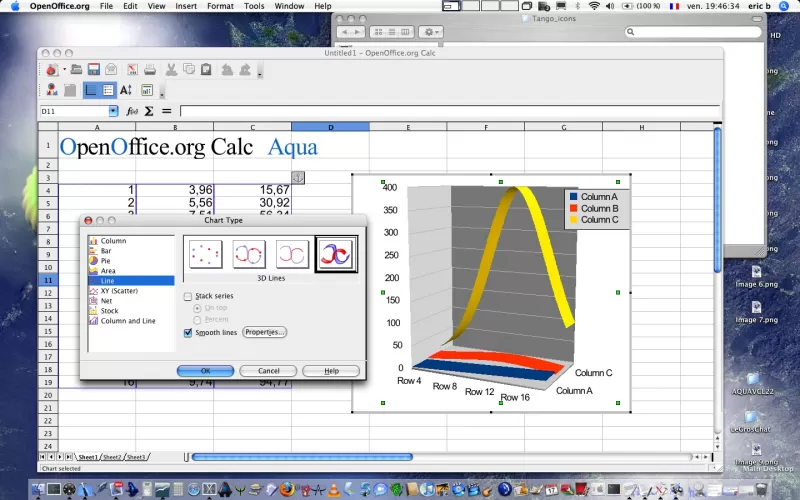Click the Sum sigma icon
The image size is (800, 500).
click(x=149, y=111)
